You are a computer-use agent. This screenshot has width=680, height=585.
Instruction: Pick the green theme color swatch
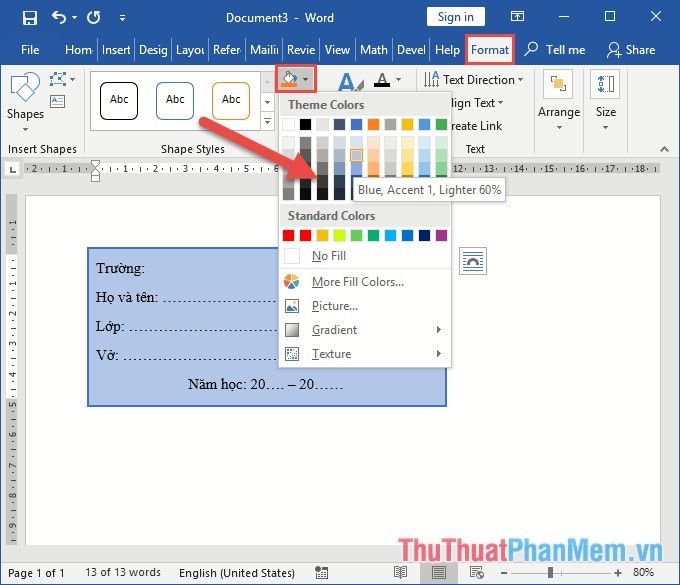[x=441, y=124]
